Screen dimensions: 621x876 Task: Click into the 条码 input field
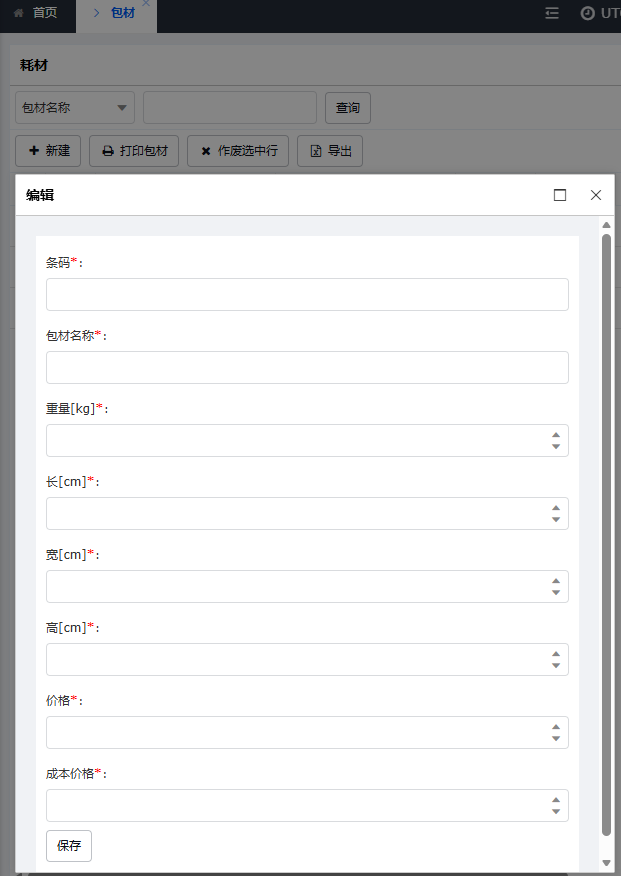[307, 295]
